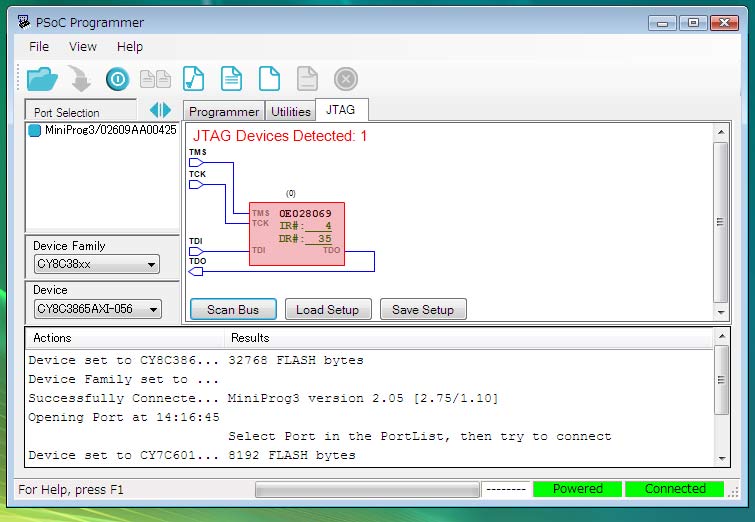Click the MiniProg3 port blue square icon
Image resolution: width=755 pixels, height=522 pixels.
[34, 130]
